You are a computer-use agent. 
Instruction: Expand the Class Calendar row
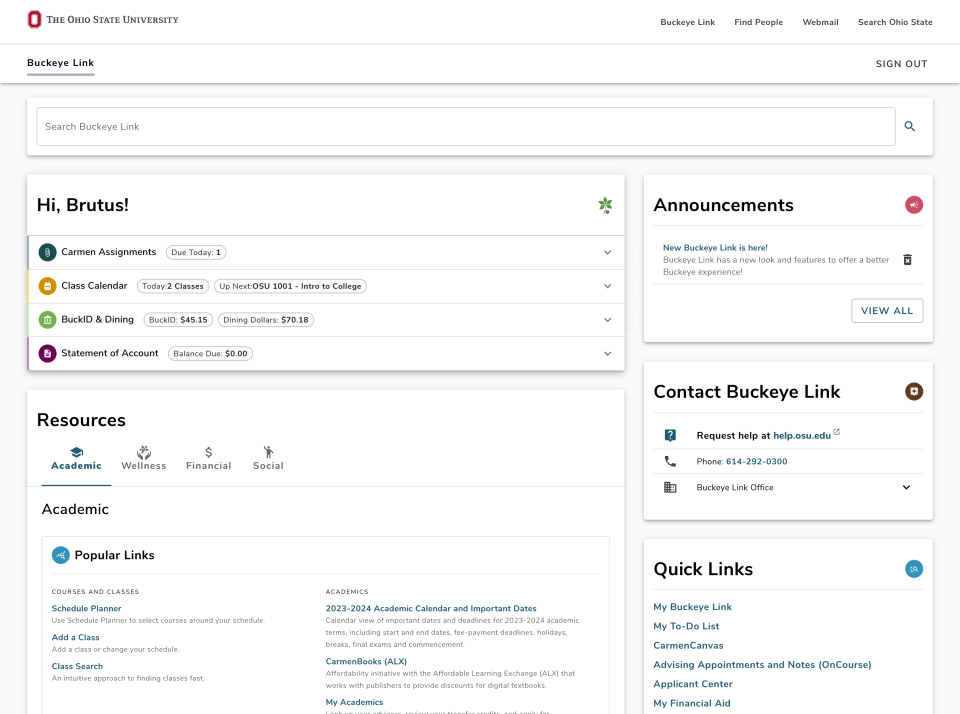pyautogui.click(x=607, y=286)
